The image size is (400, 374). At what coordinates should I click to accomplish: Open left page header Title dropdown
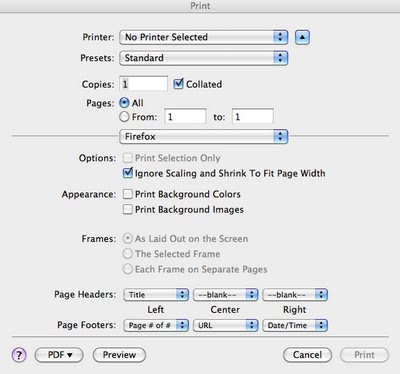[x=156, y=295]
